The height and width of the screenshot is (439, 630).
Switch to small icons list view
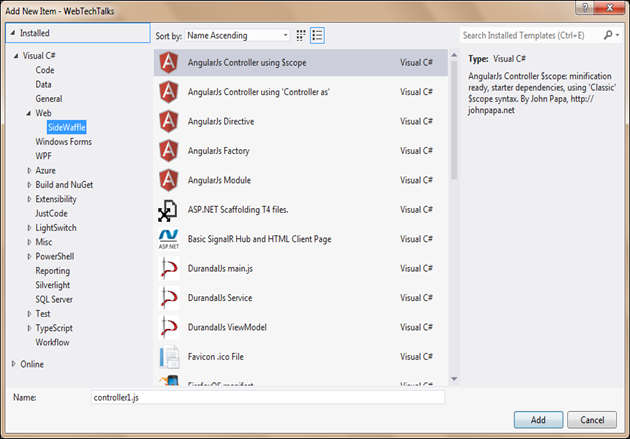(x=317, y=35)
